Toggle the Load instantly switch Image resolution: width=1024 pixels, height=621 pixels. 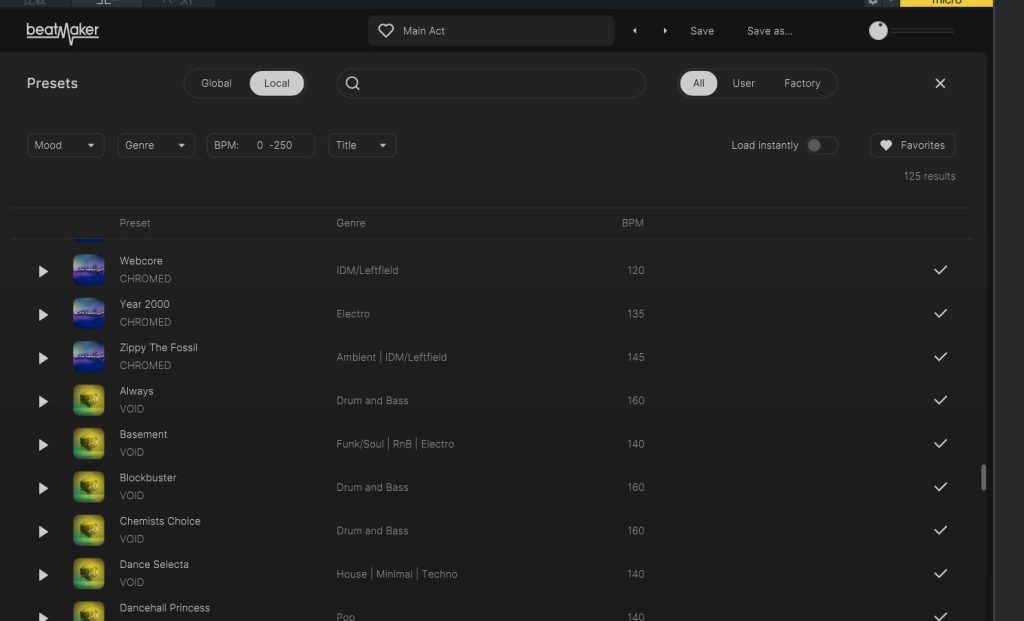[821, 146]
